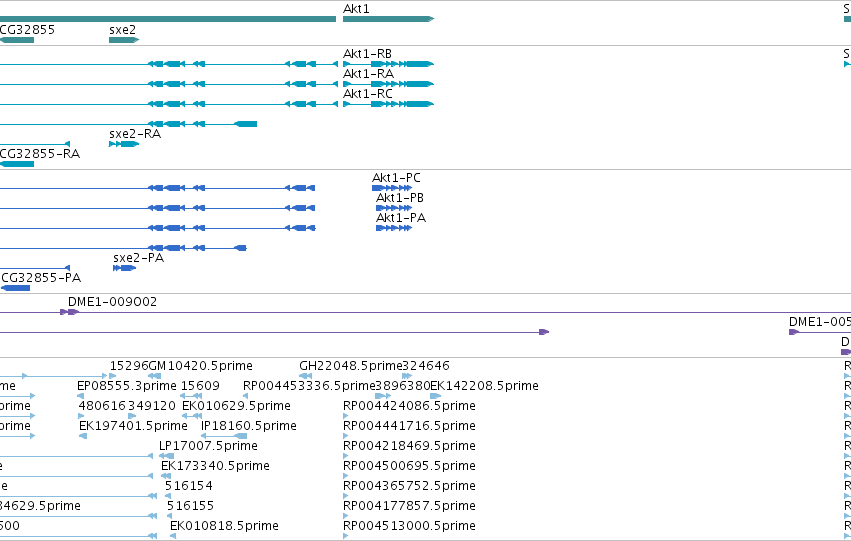Click the sxe2-RA transcript glyph
This screenshot has height=541, width=851.
click(124, 144)
